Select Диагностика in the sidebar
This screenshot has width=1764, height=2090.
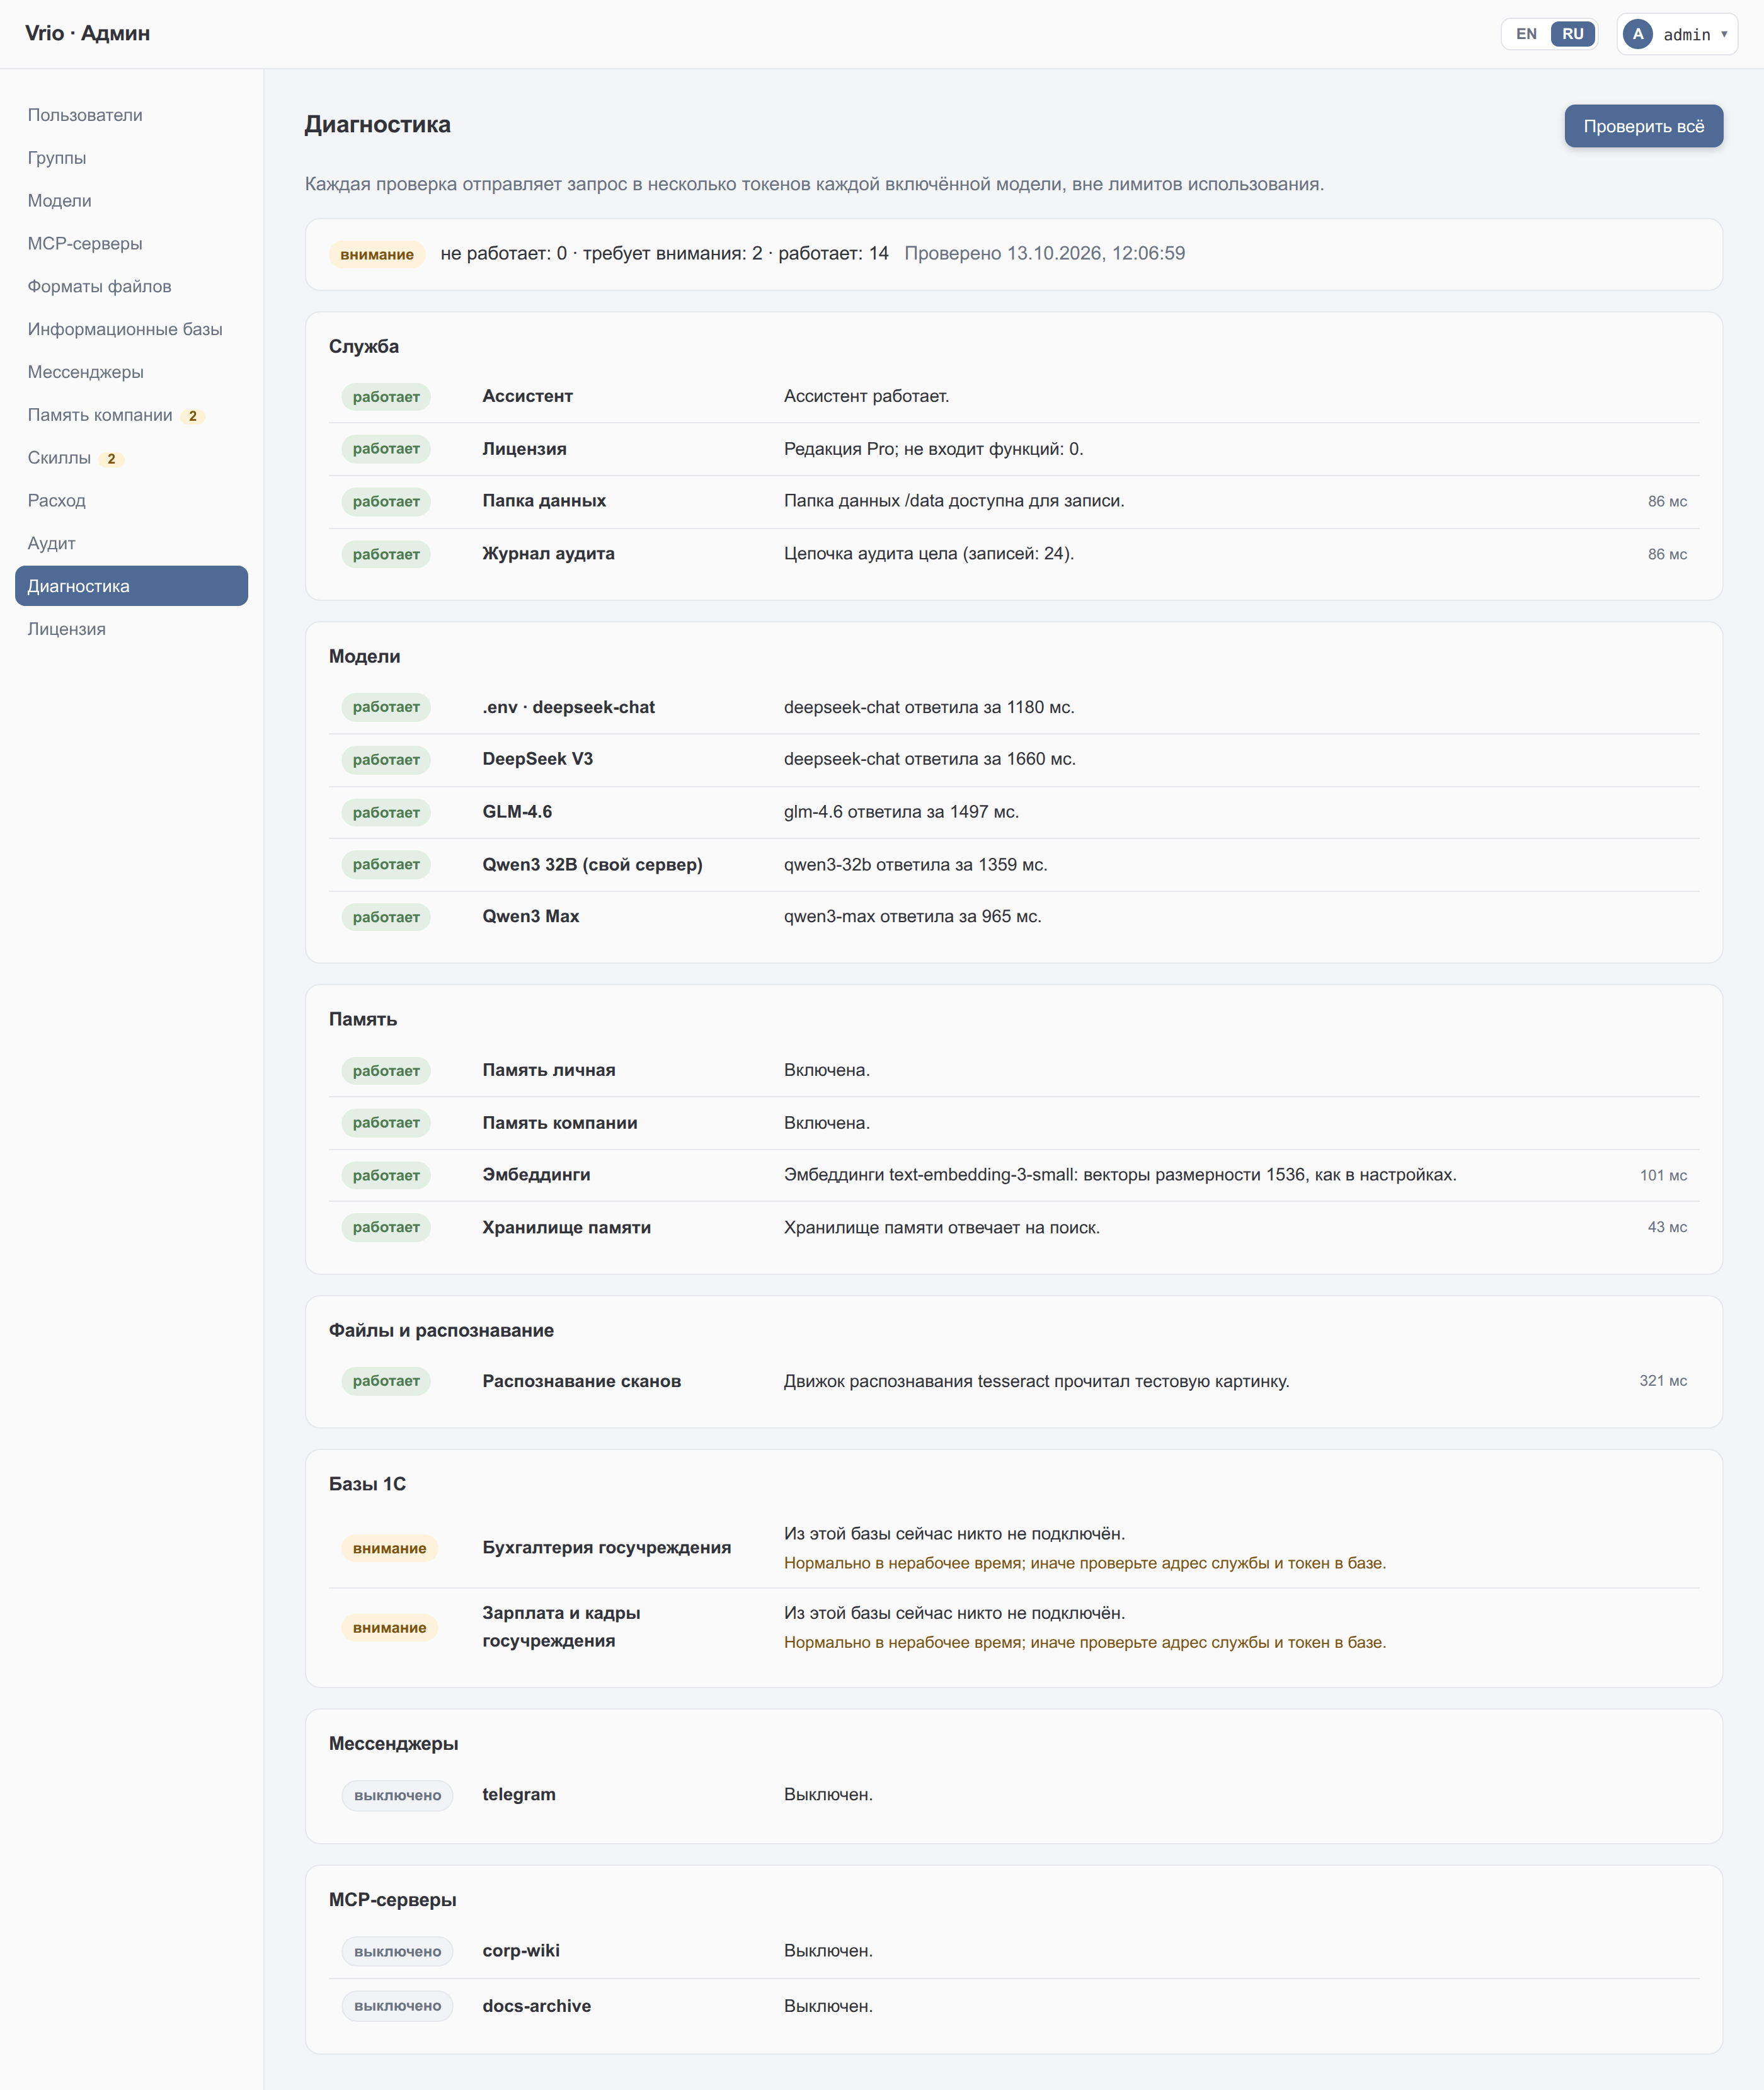[x=131, y=586]
